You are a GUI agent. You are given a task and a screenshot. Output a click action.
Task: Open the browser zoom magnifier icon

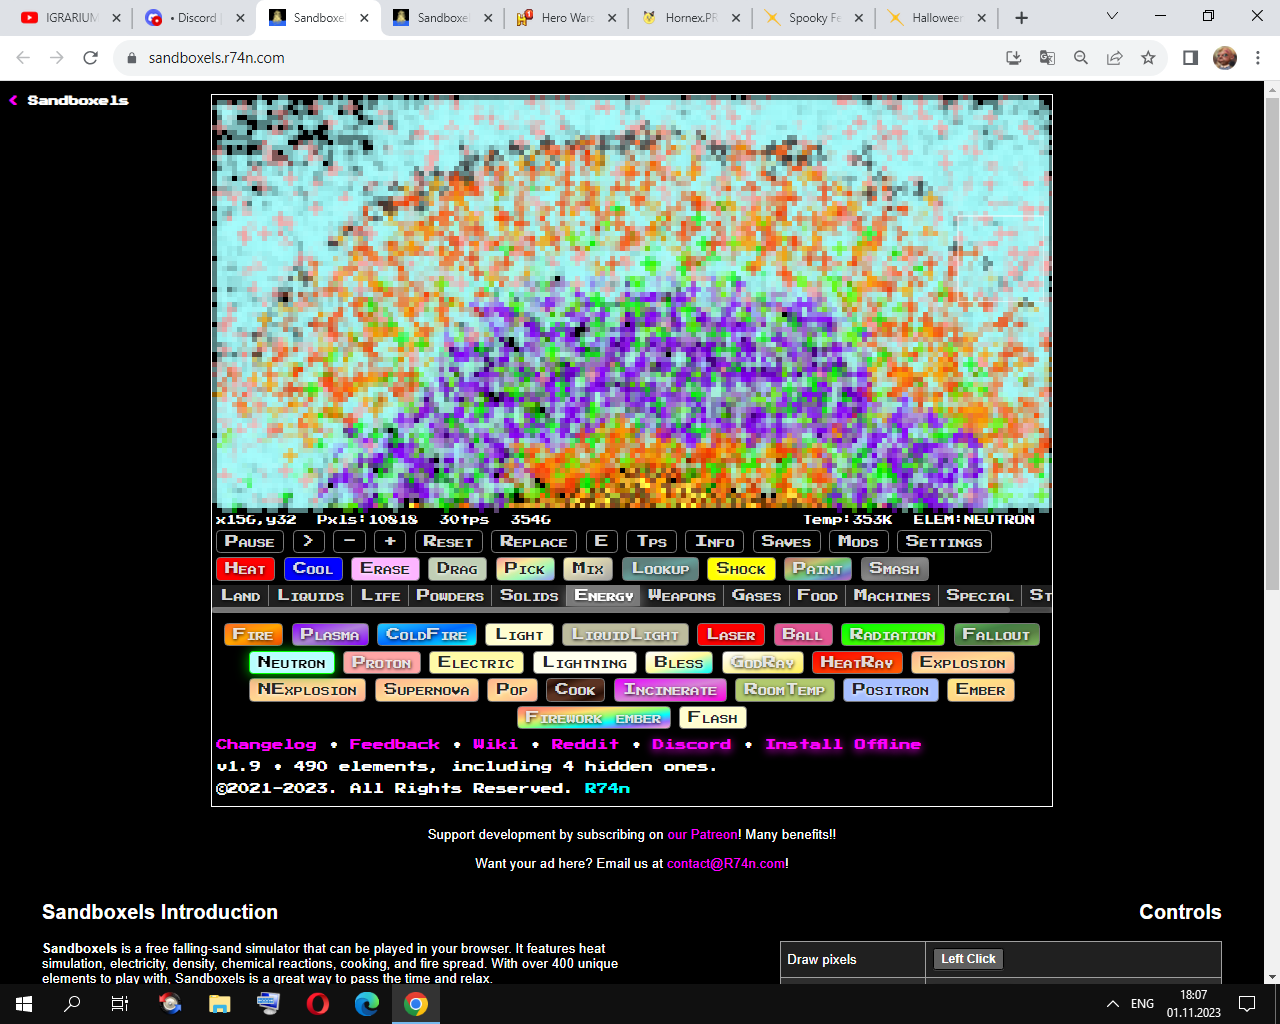point(1081,58)
